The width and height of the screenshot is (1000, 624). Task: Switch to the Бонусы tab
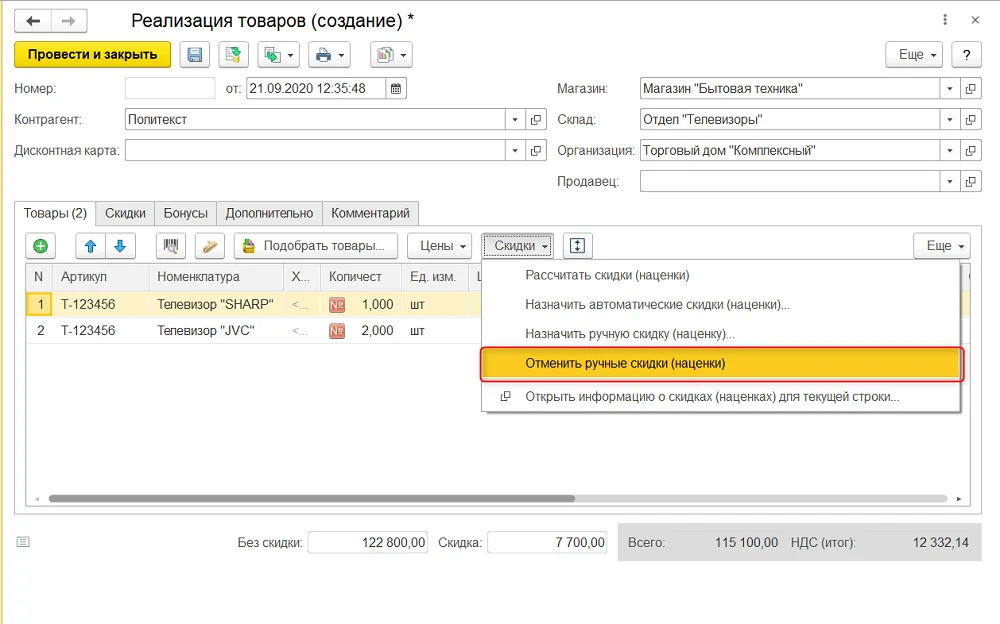pos(186,213)
